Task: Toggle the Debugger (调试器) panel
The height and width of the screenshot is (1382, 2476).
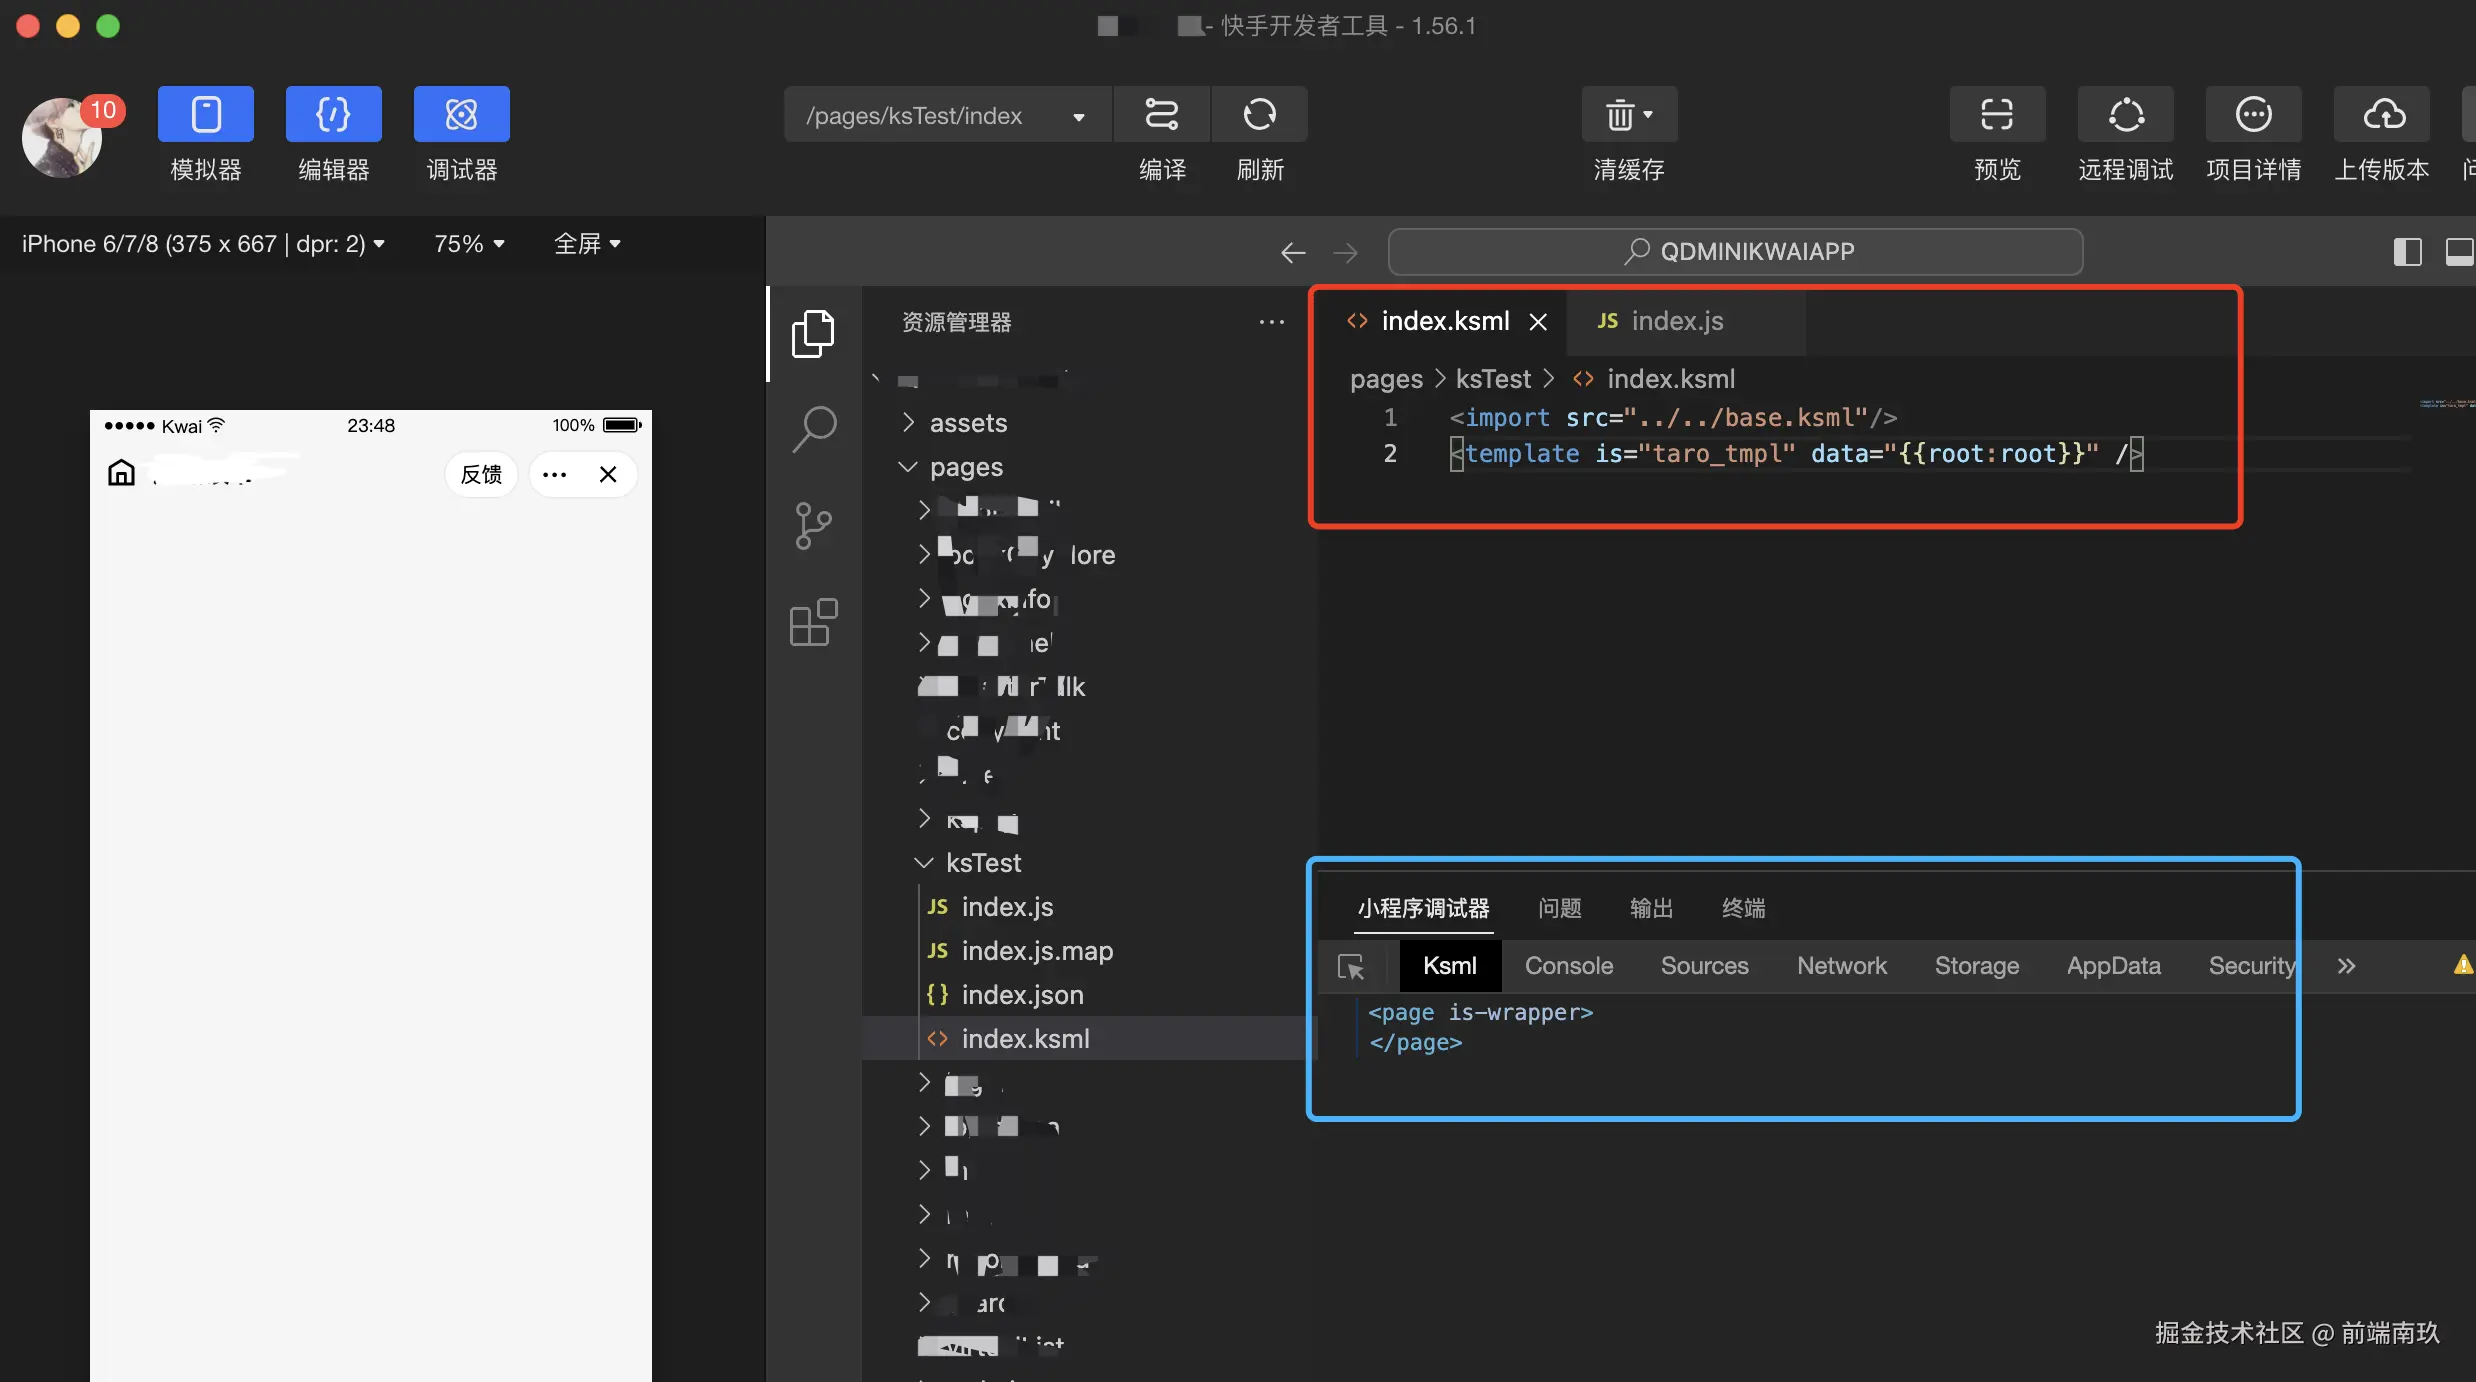Action: [x=461, y=115]
